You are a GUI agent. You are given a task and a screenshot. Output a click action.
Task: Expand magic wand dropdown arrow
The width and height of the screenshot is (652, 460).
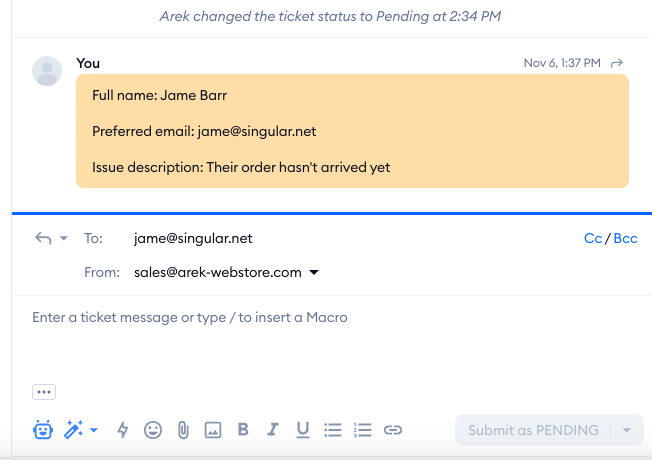94,430
